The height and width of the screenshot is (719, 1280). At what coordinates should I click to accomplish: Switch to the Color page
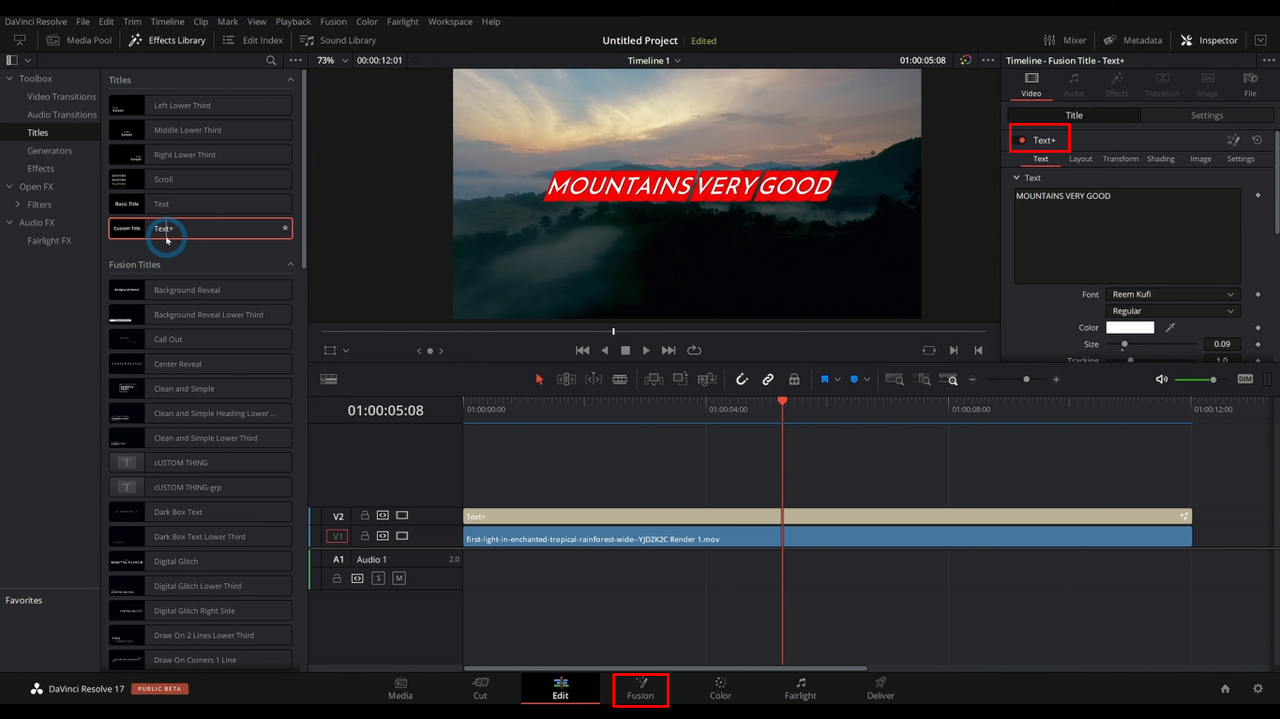[720, 689]
